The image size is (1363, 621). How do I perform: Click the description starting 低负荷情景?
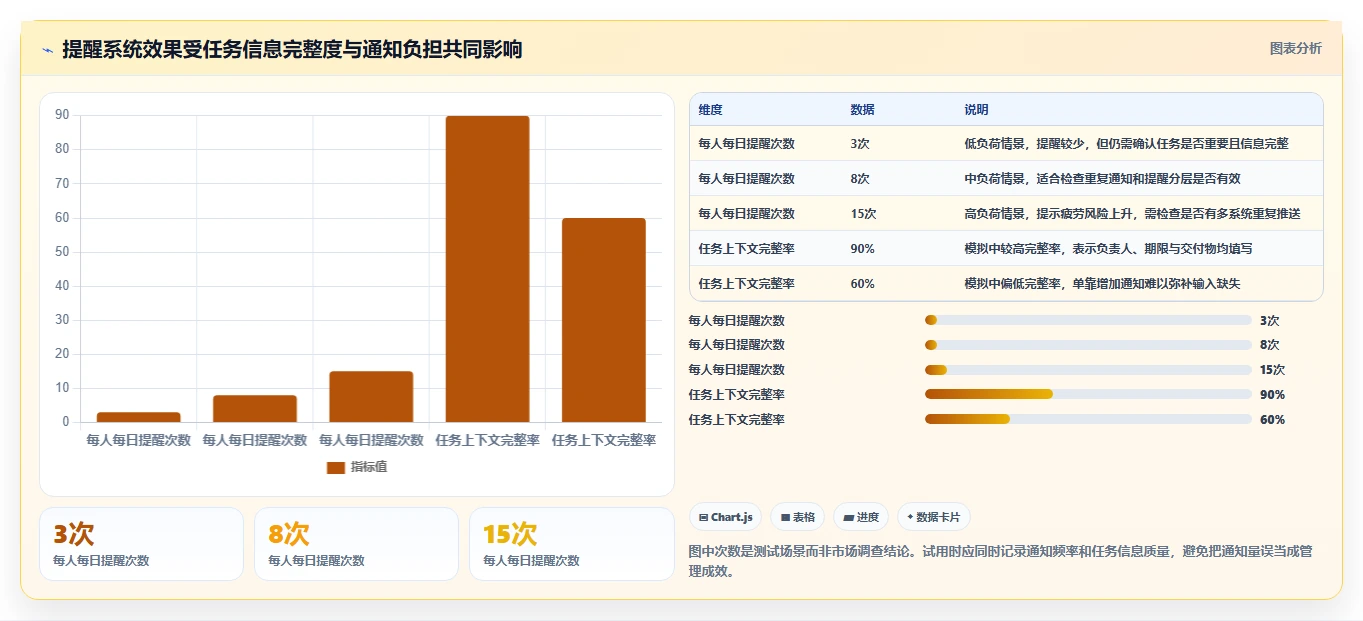(x=1126, y=143)
